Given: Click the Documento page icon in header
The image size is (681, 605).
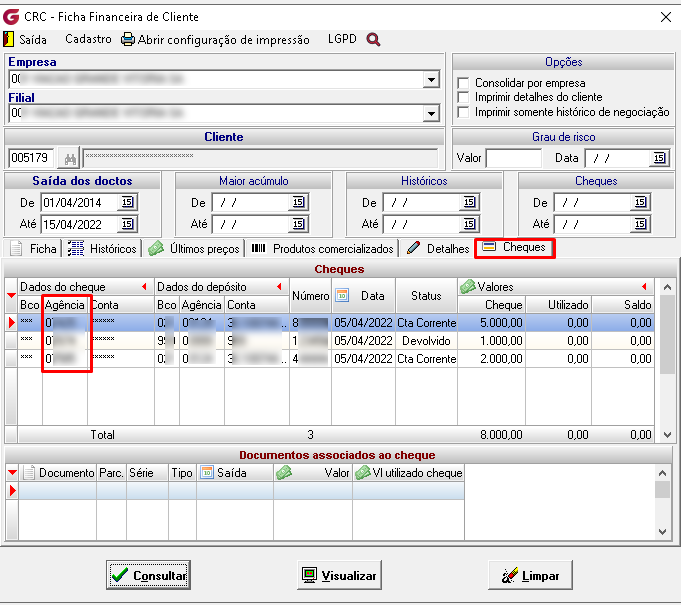Looking at the screenshot, I should click(30, 473).
